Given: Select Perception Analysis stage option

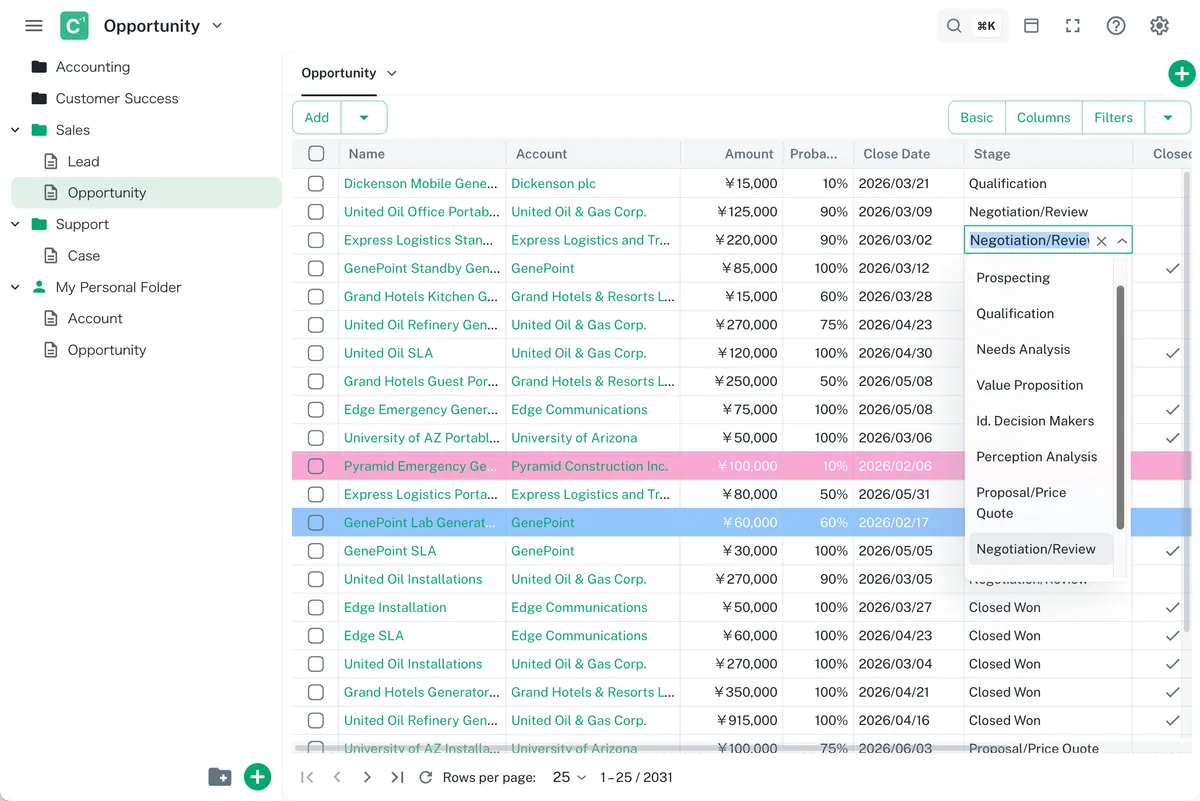Looking at the screenshot, I should click(x=1040, y=457).
